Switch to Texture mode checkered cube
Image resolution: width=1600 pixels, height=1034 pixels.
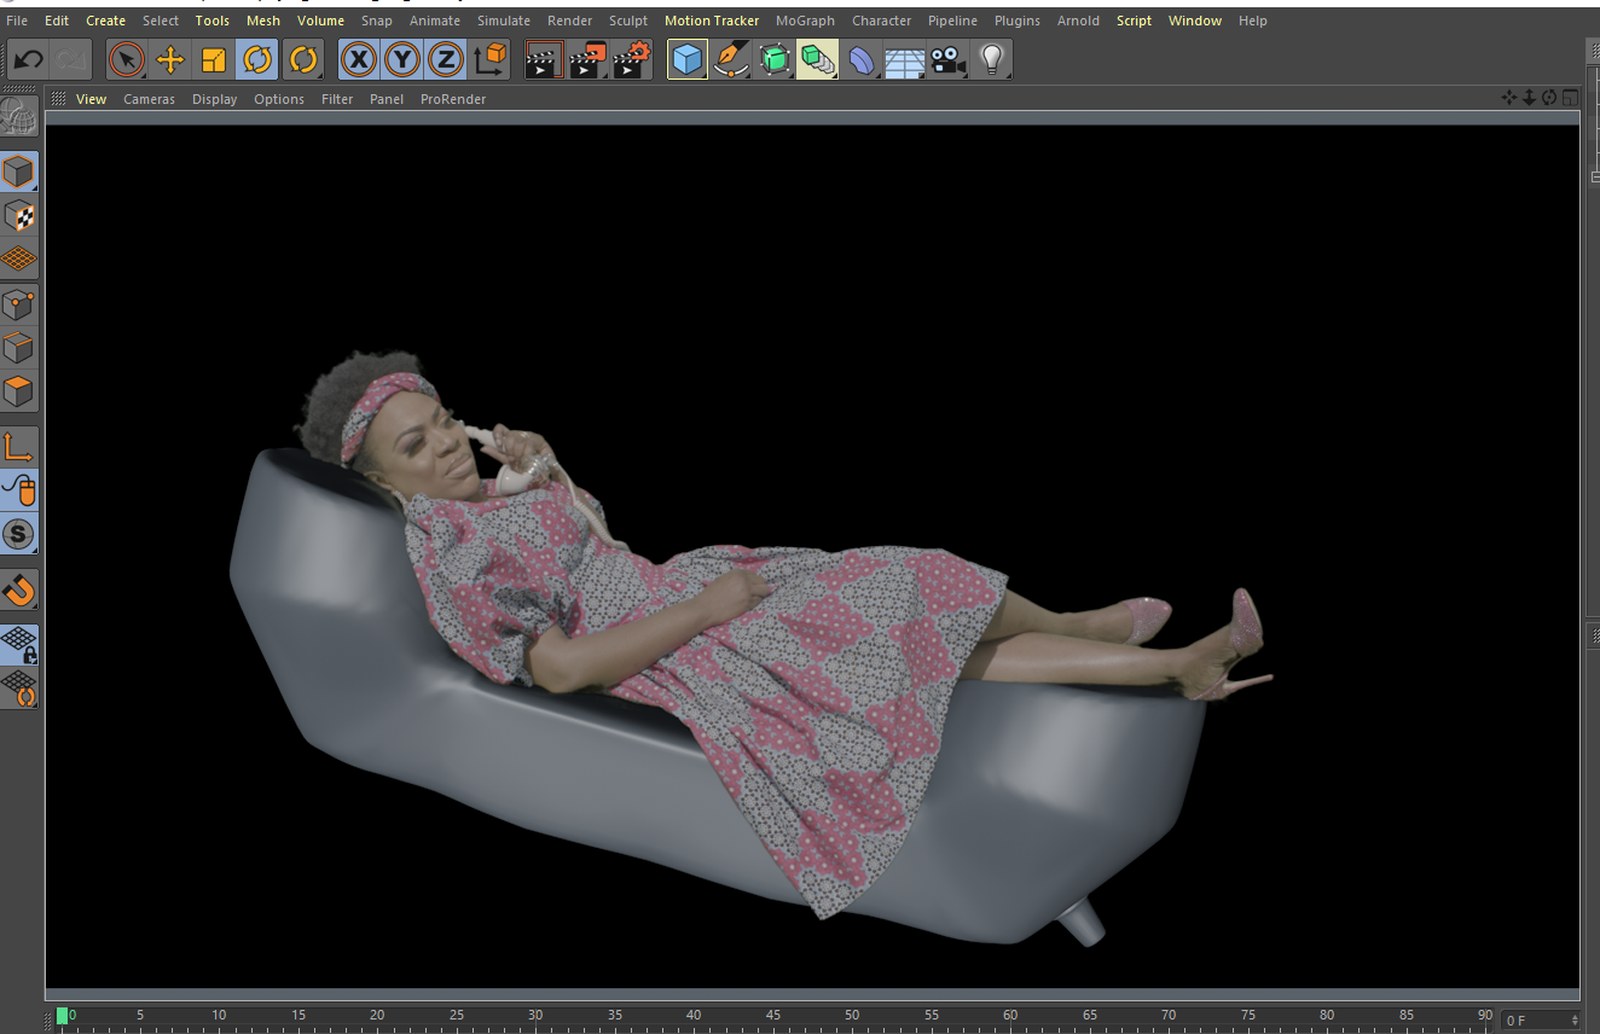click(19, 216)
